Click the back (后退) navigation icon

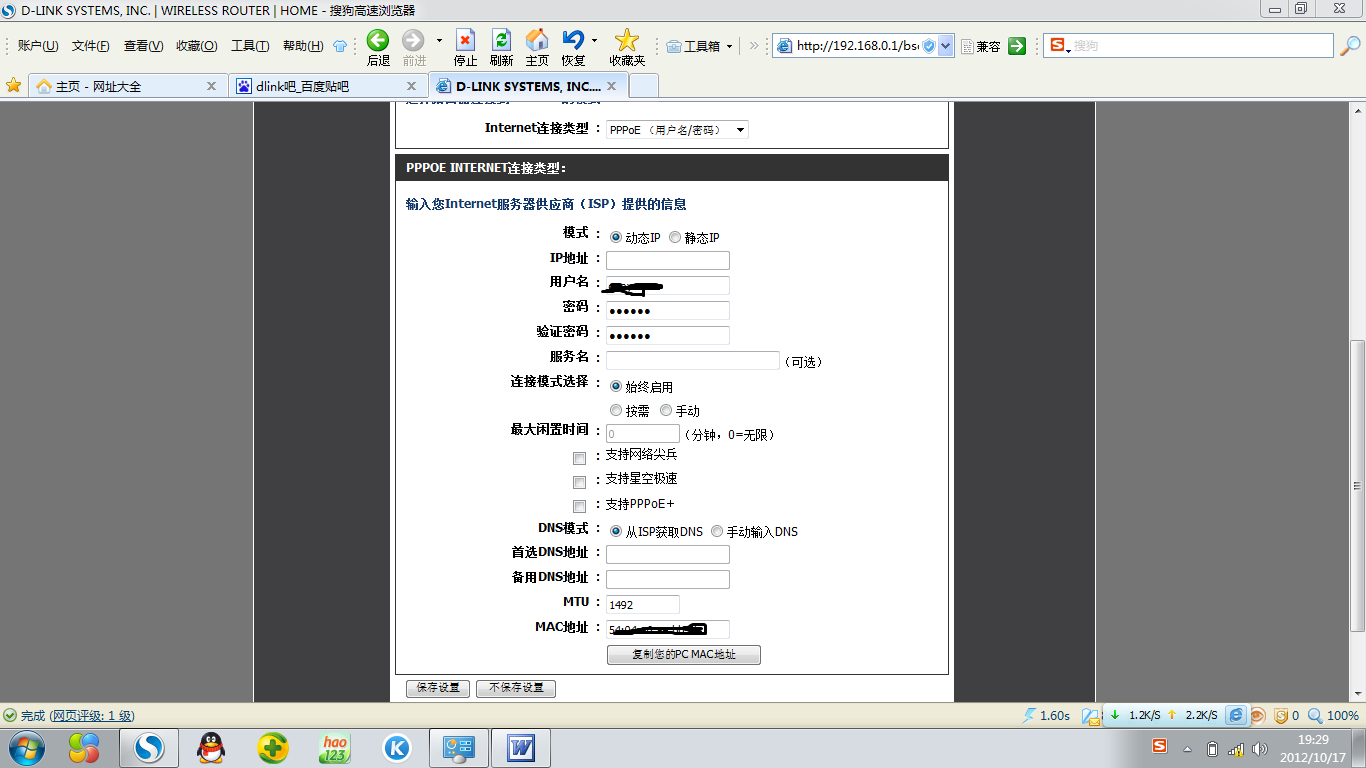point(378,40)
